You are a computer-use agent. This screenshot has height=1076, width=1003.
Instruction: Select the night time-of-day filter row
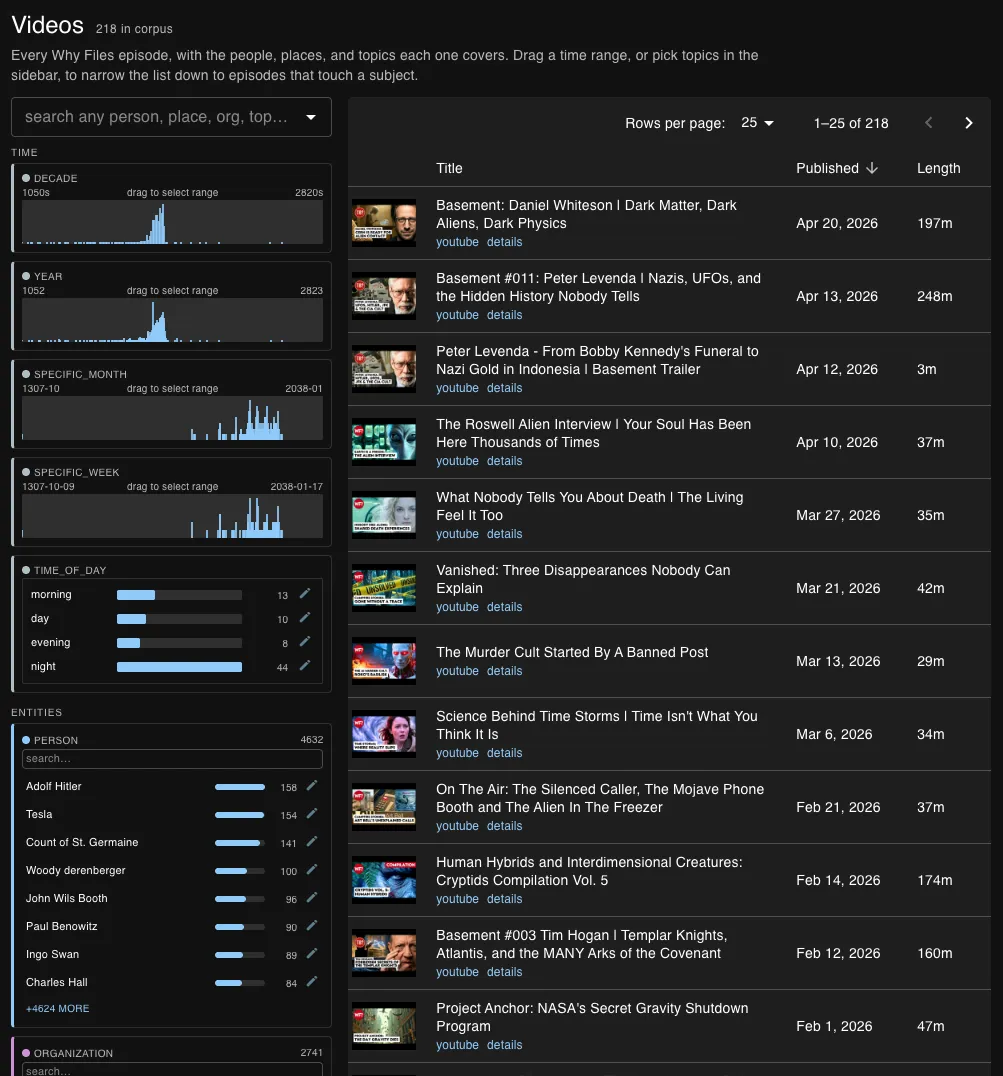point(172,666)
